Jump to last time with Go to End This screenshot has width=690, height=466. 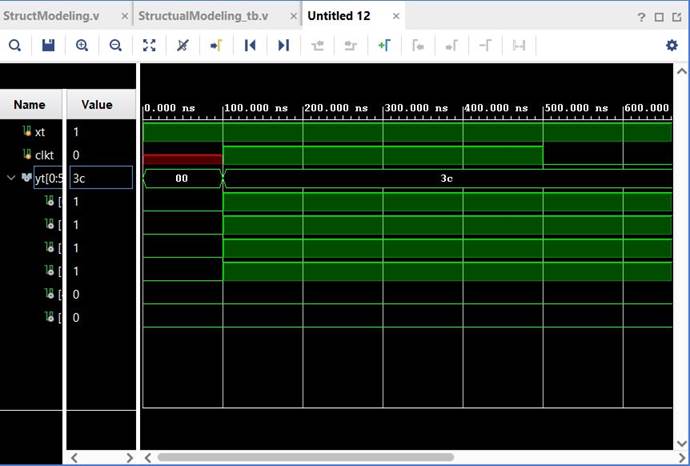click(x=284, y=45)
